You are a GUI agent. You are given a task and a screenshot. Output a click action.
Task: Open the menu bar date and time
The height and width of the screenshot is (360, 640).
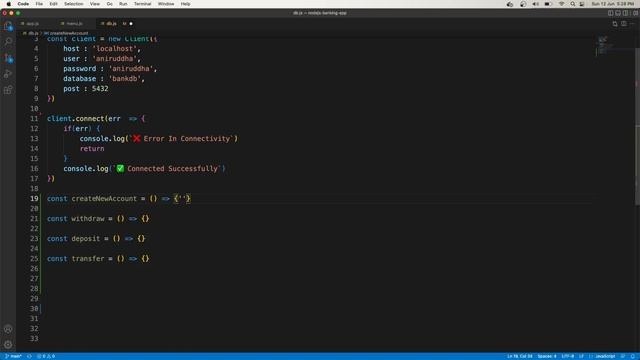pos(613,4)
